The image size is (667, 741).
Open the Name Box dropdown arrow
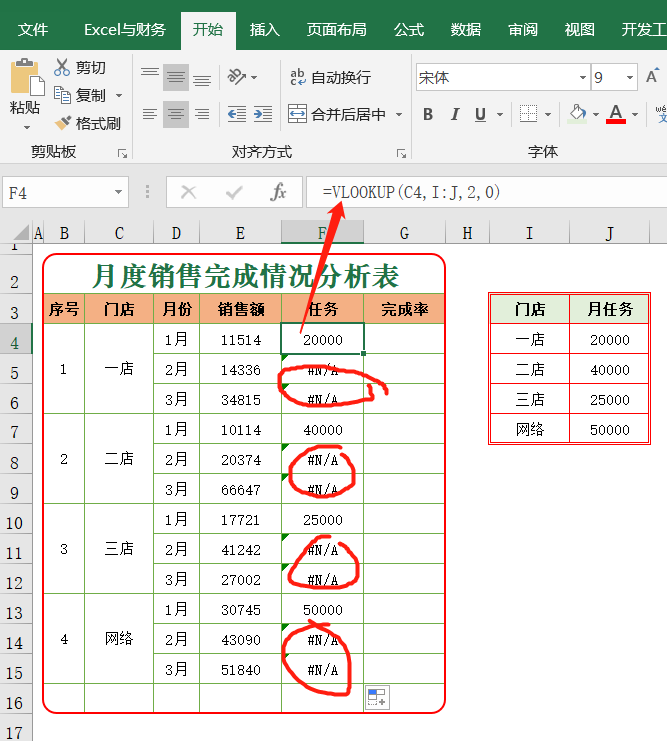tap(118, 192)
